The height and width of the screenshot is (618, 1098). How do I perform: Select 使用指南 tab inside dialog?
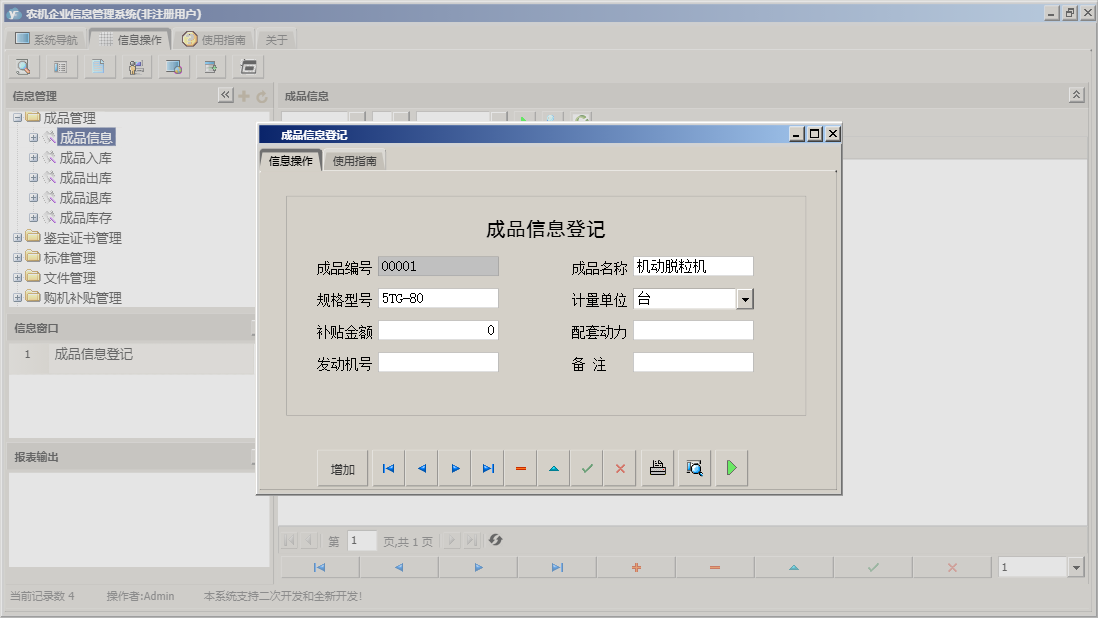click(x=354, y=161)
